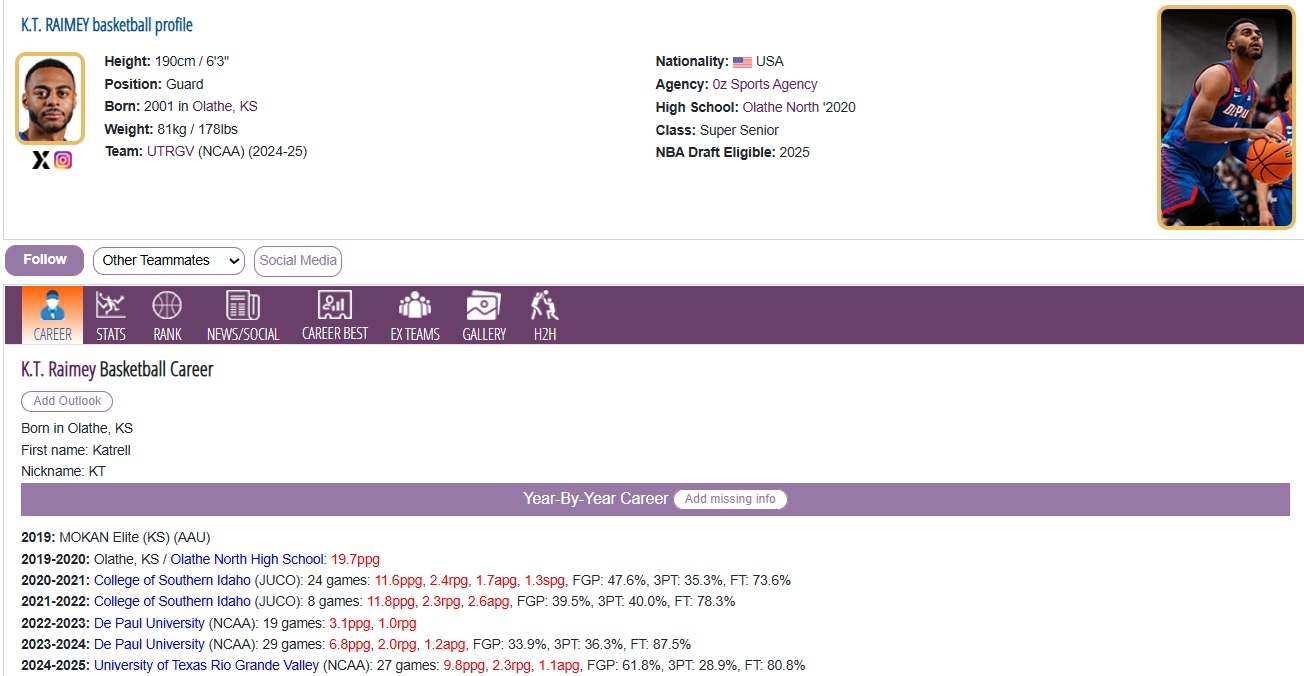1304x676 pixels.
Task: Open the Stats tab
Action: (x=111, y=315)
